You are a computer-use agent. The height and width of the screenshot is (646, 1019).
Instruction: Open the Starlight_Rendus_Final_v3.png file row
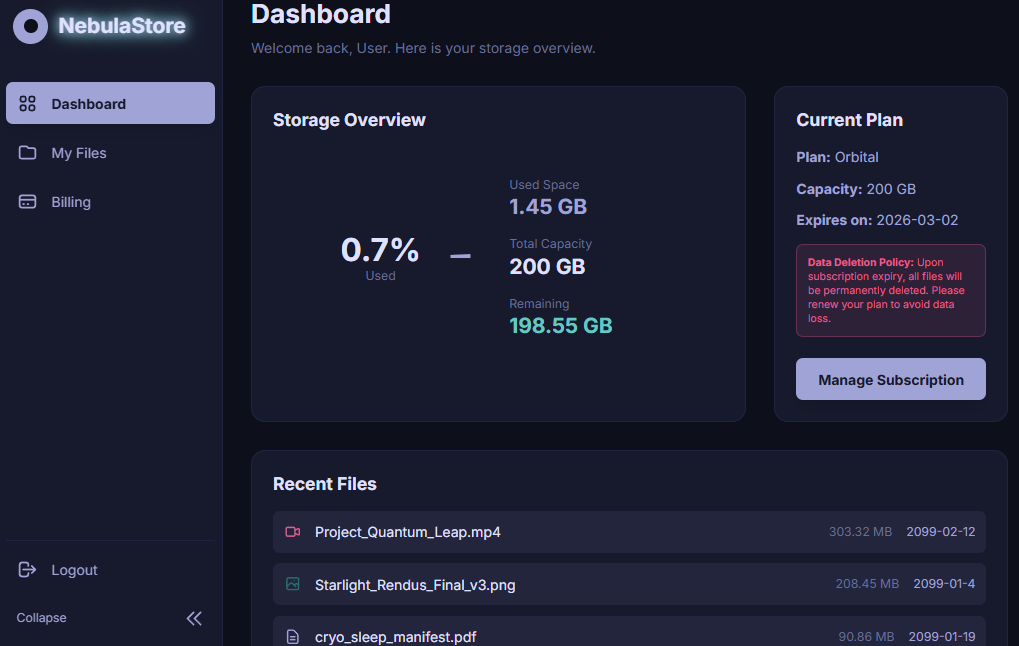pos(628,584)
